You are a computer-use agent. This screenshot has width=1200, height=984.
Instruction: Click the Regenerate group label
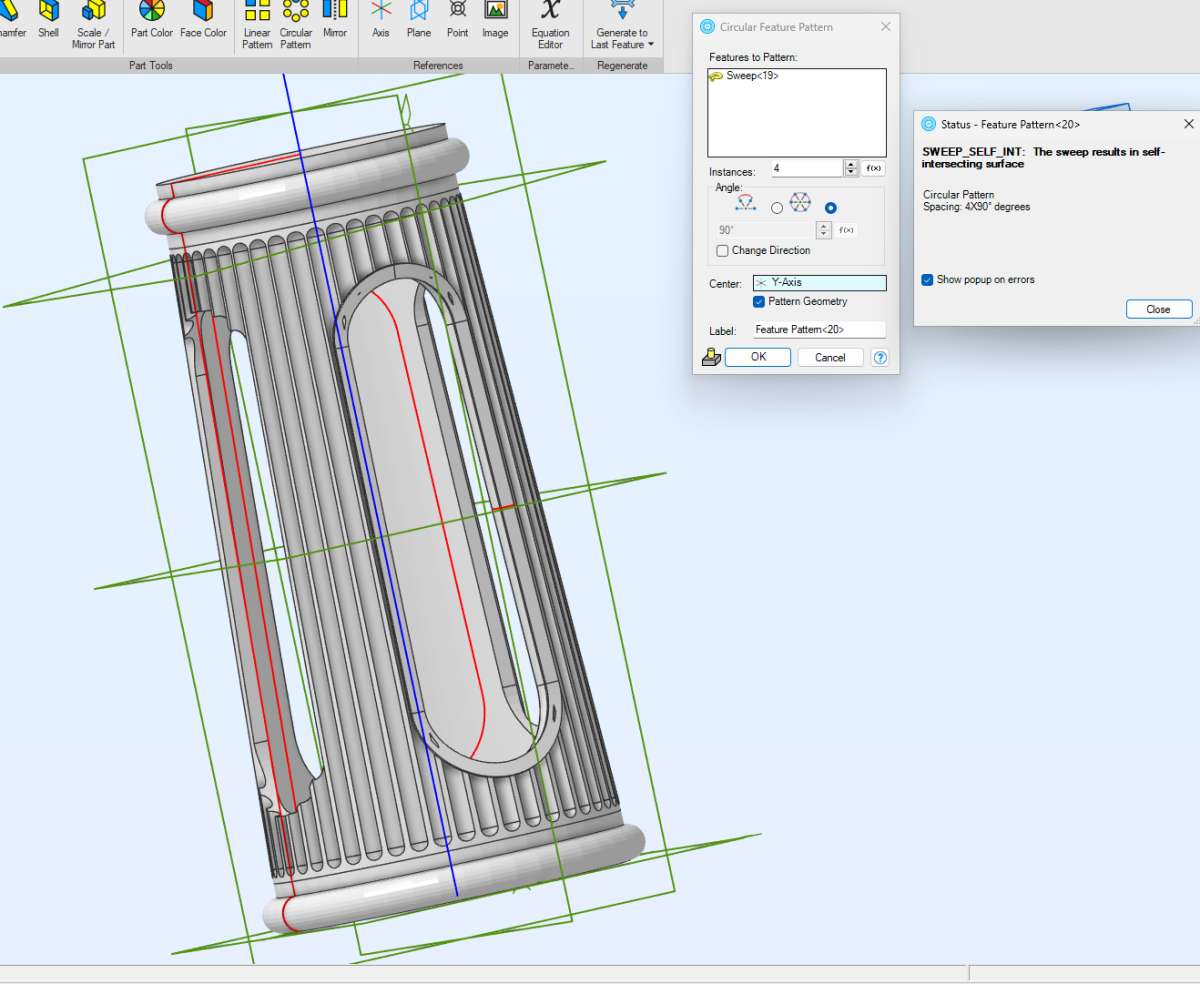(622, 66)
